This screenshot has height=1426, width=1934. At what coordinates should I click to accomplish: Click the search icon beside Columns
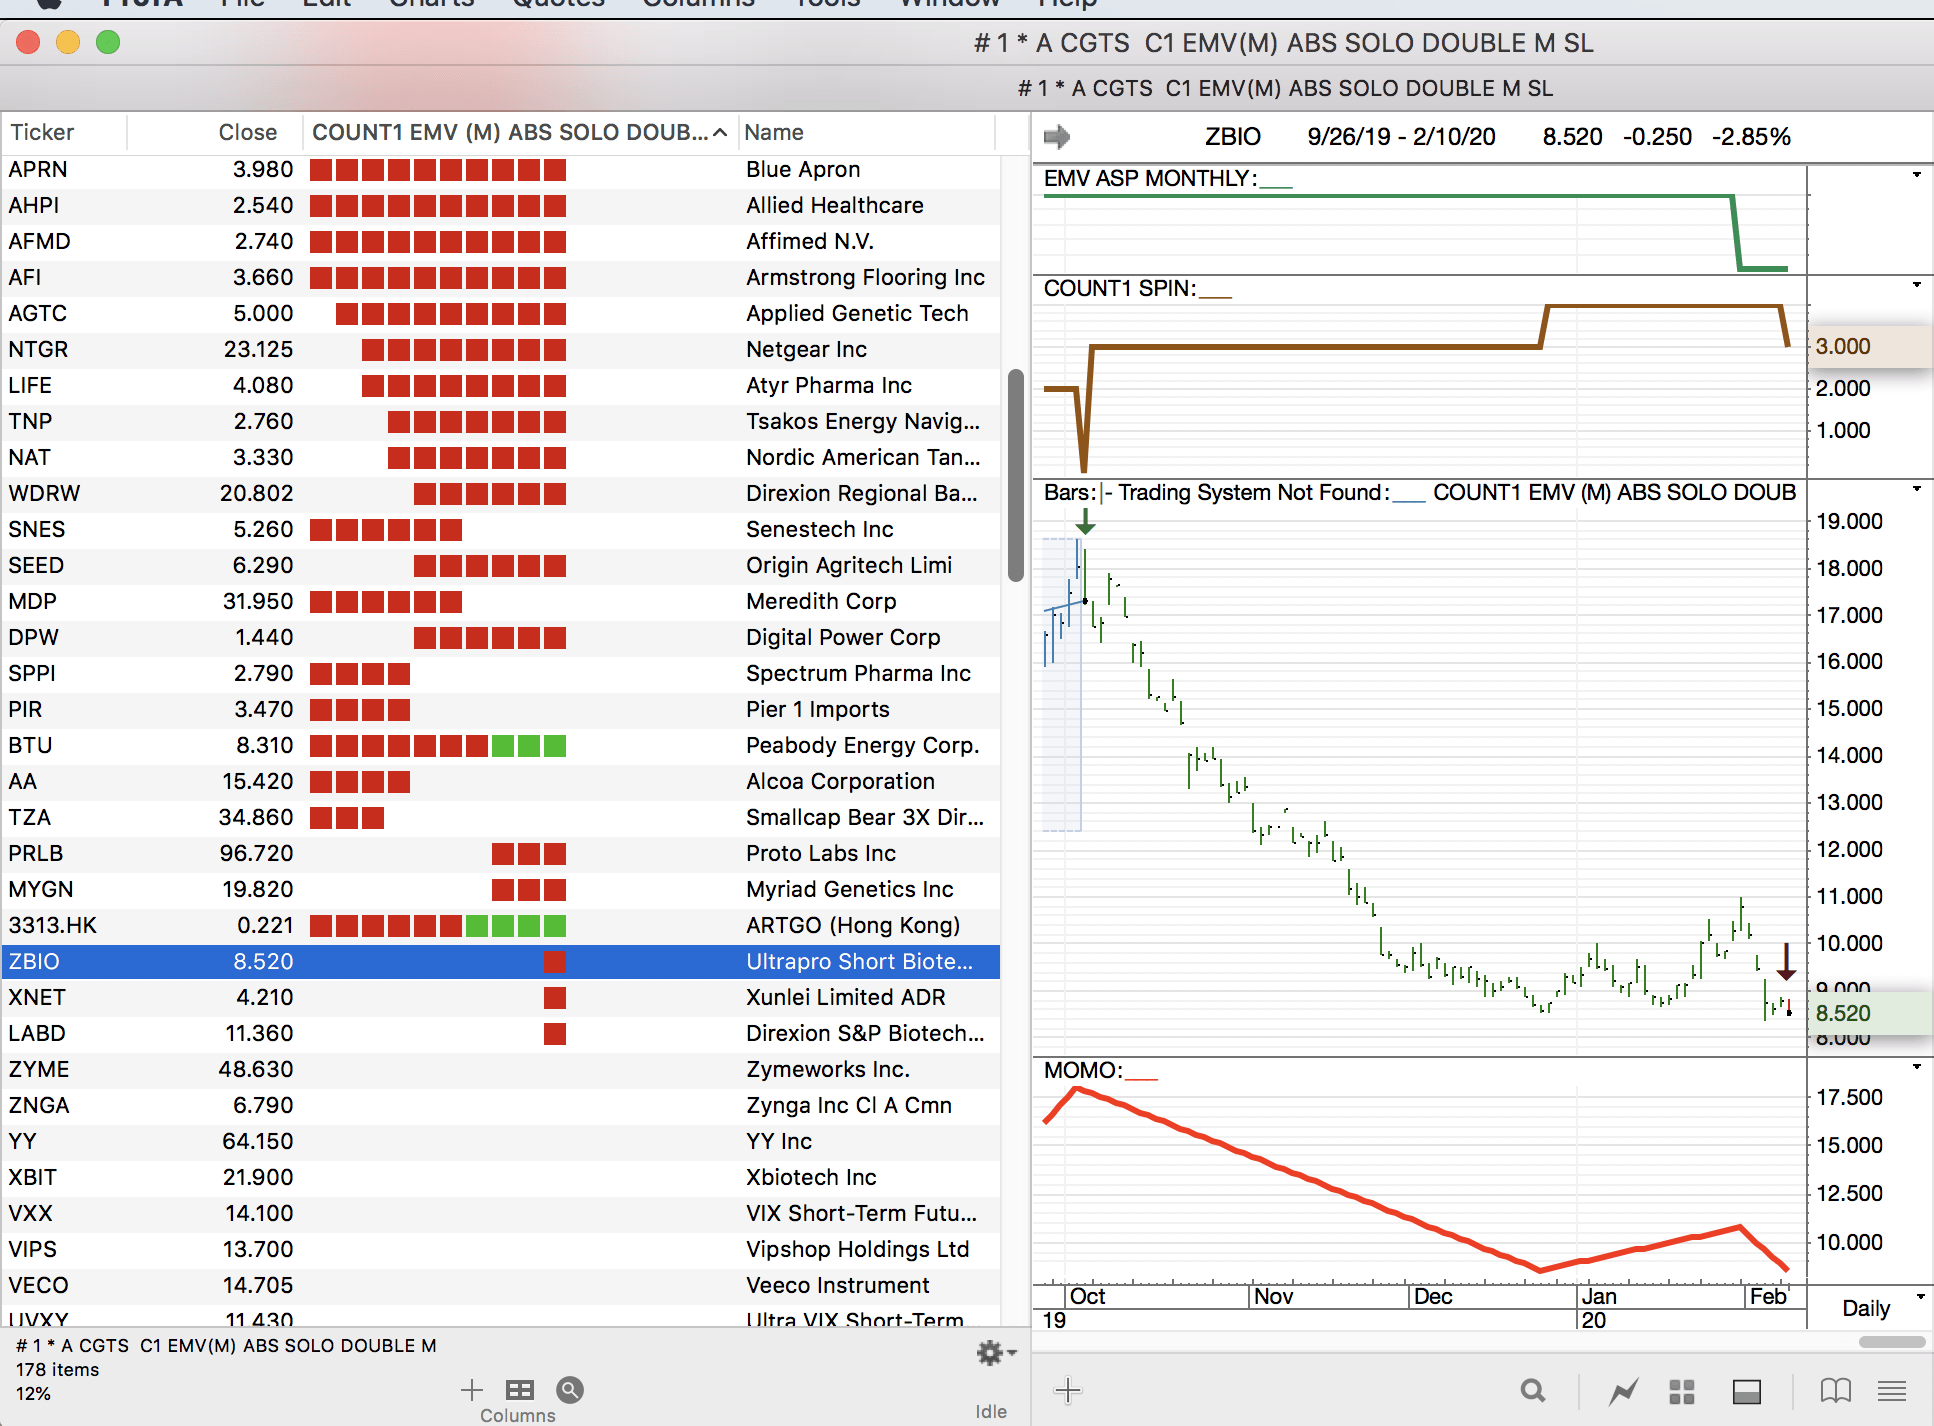(x=570, y=1390)
